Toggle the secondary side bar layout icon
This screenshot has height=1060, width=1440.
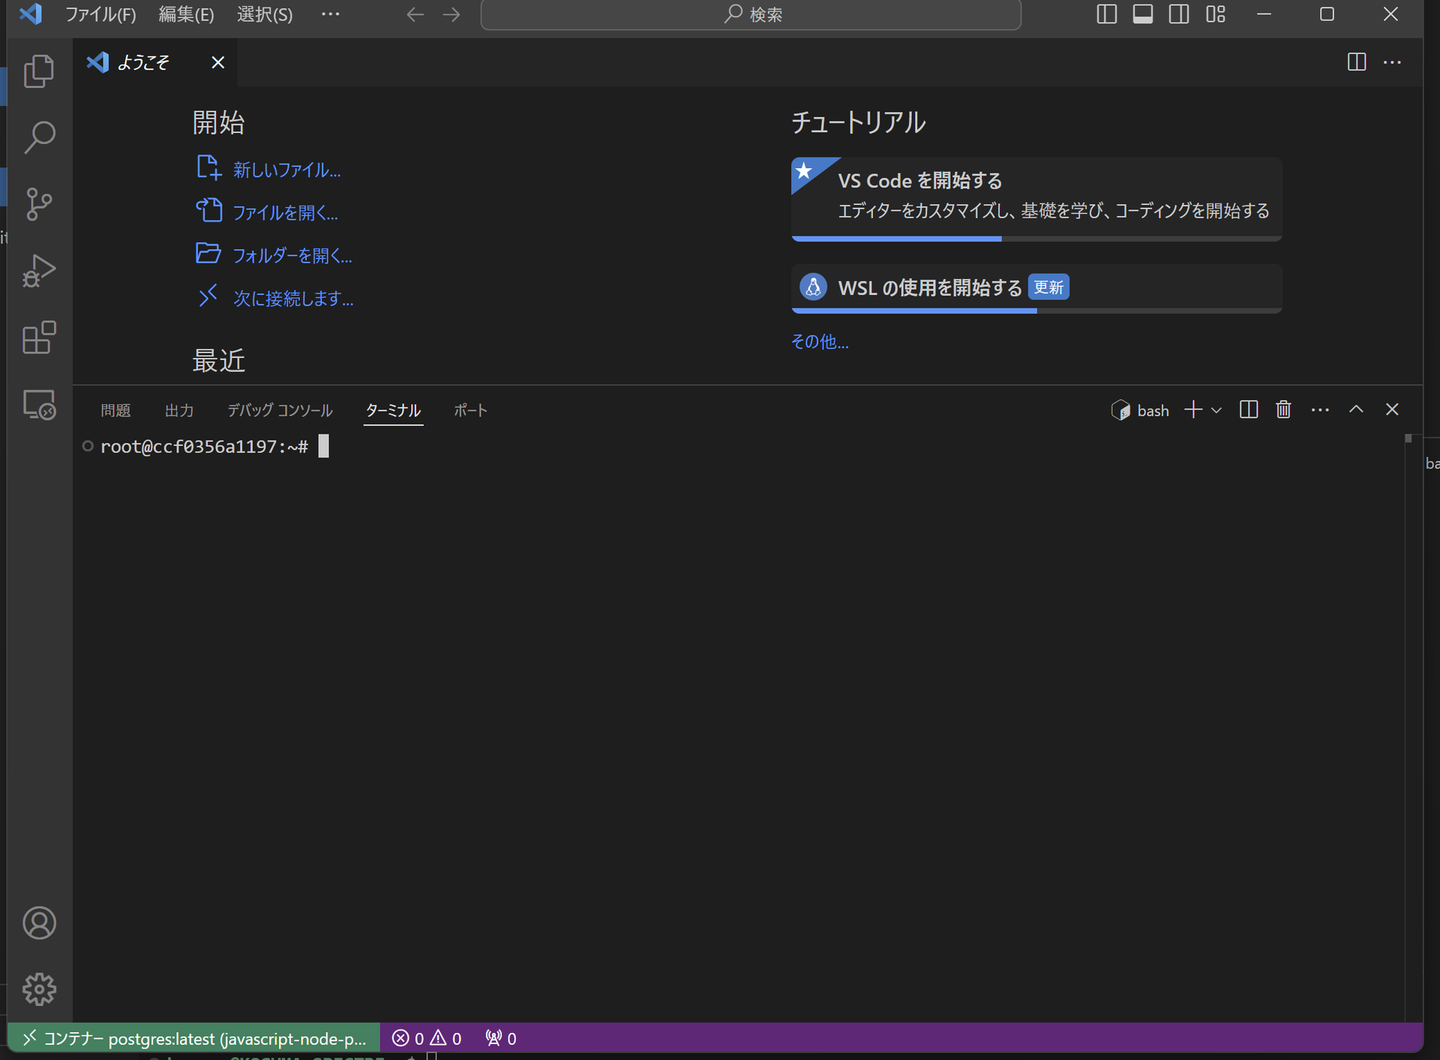click(1179, 14)
